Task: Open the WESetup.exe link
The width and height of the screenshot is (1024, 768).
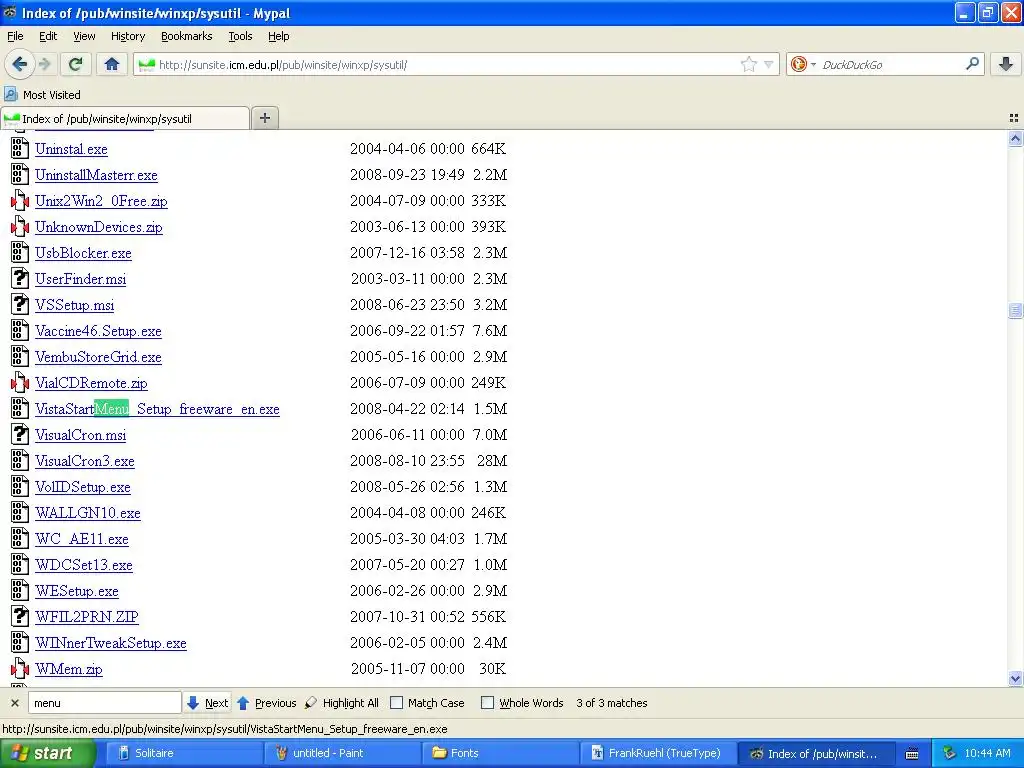Action: coord(77,591)
